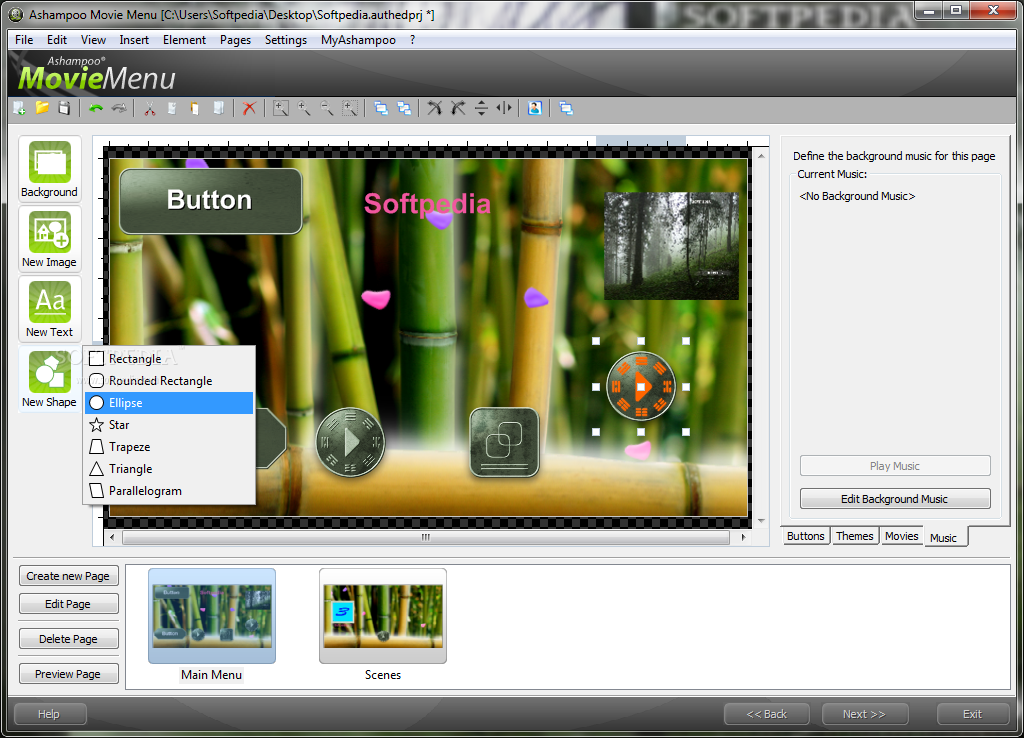
Task: Click the canvas horizontal scrollbar thumb
Action: 425,537
